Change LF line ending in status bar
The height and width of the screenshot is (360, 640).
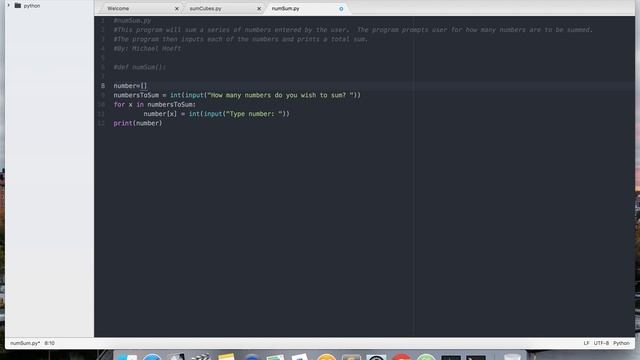pos(586,343)
